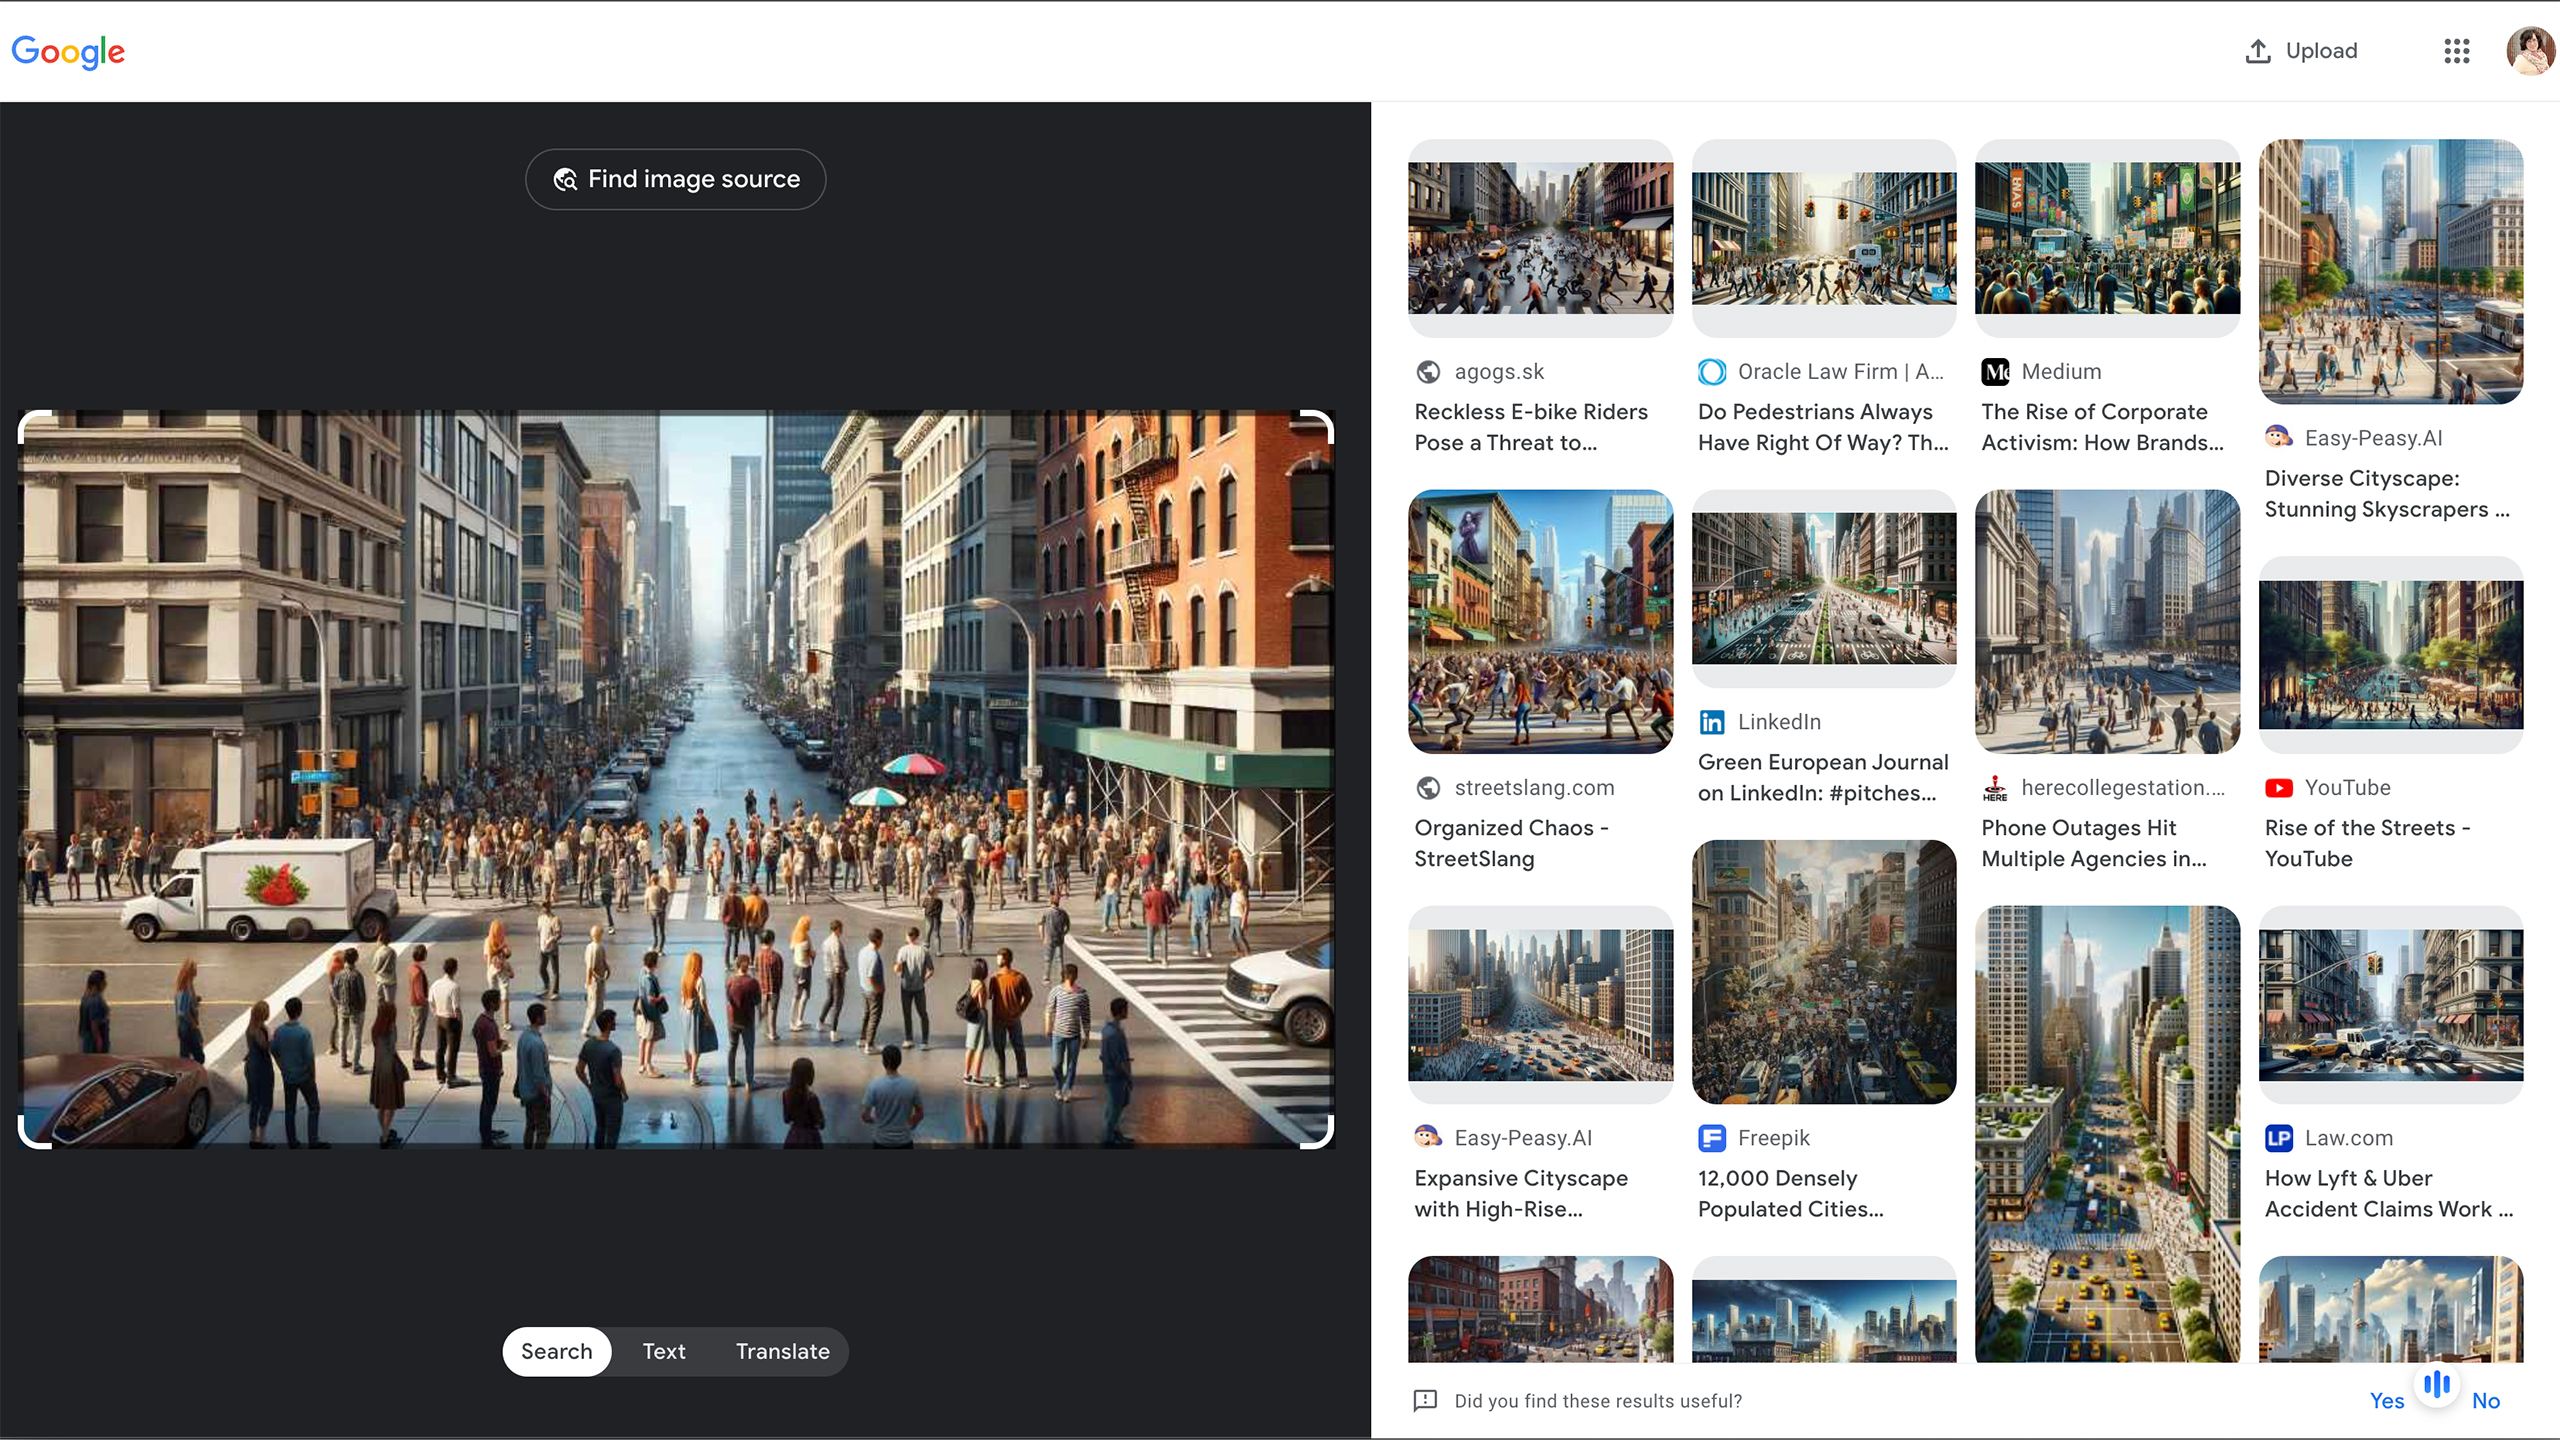This screenshot has height=1440, width=2560.
Task: Select the Search tab below main image
Action: [556, 1350]
